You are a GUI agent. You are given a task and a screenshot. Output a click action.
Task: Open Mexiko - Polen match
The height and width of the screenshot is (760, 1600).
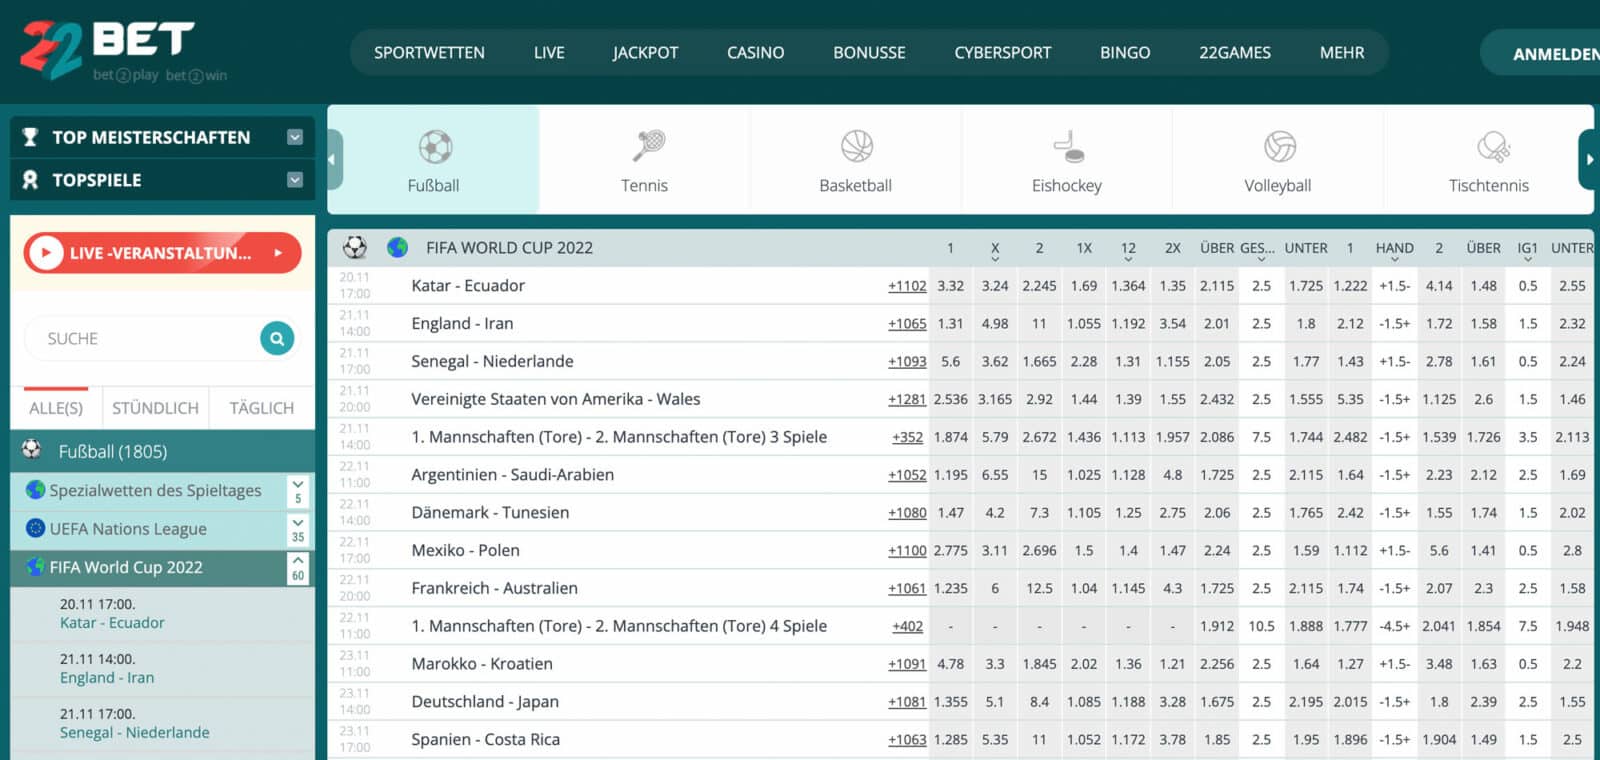tap(465, 550)
